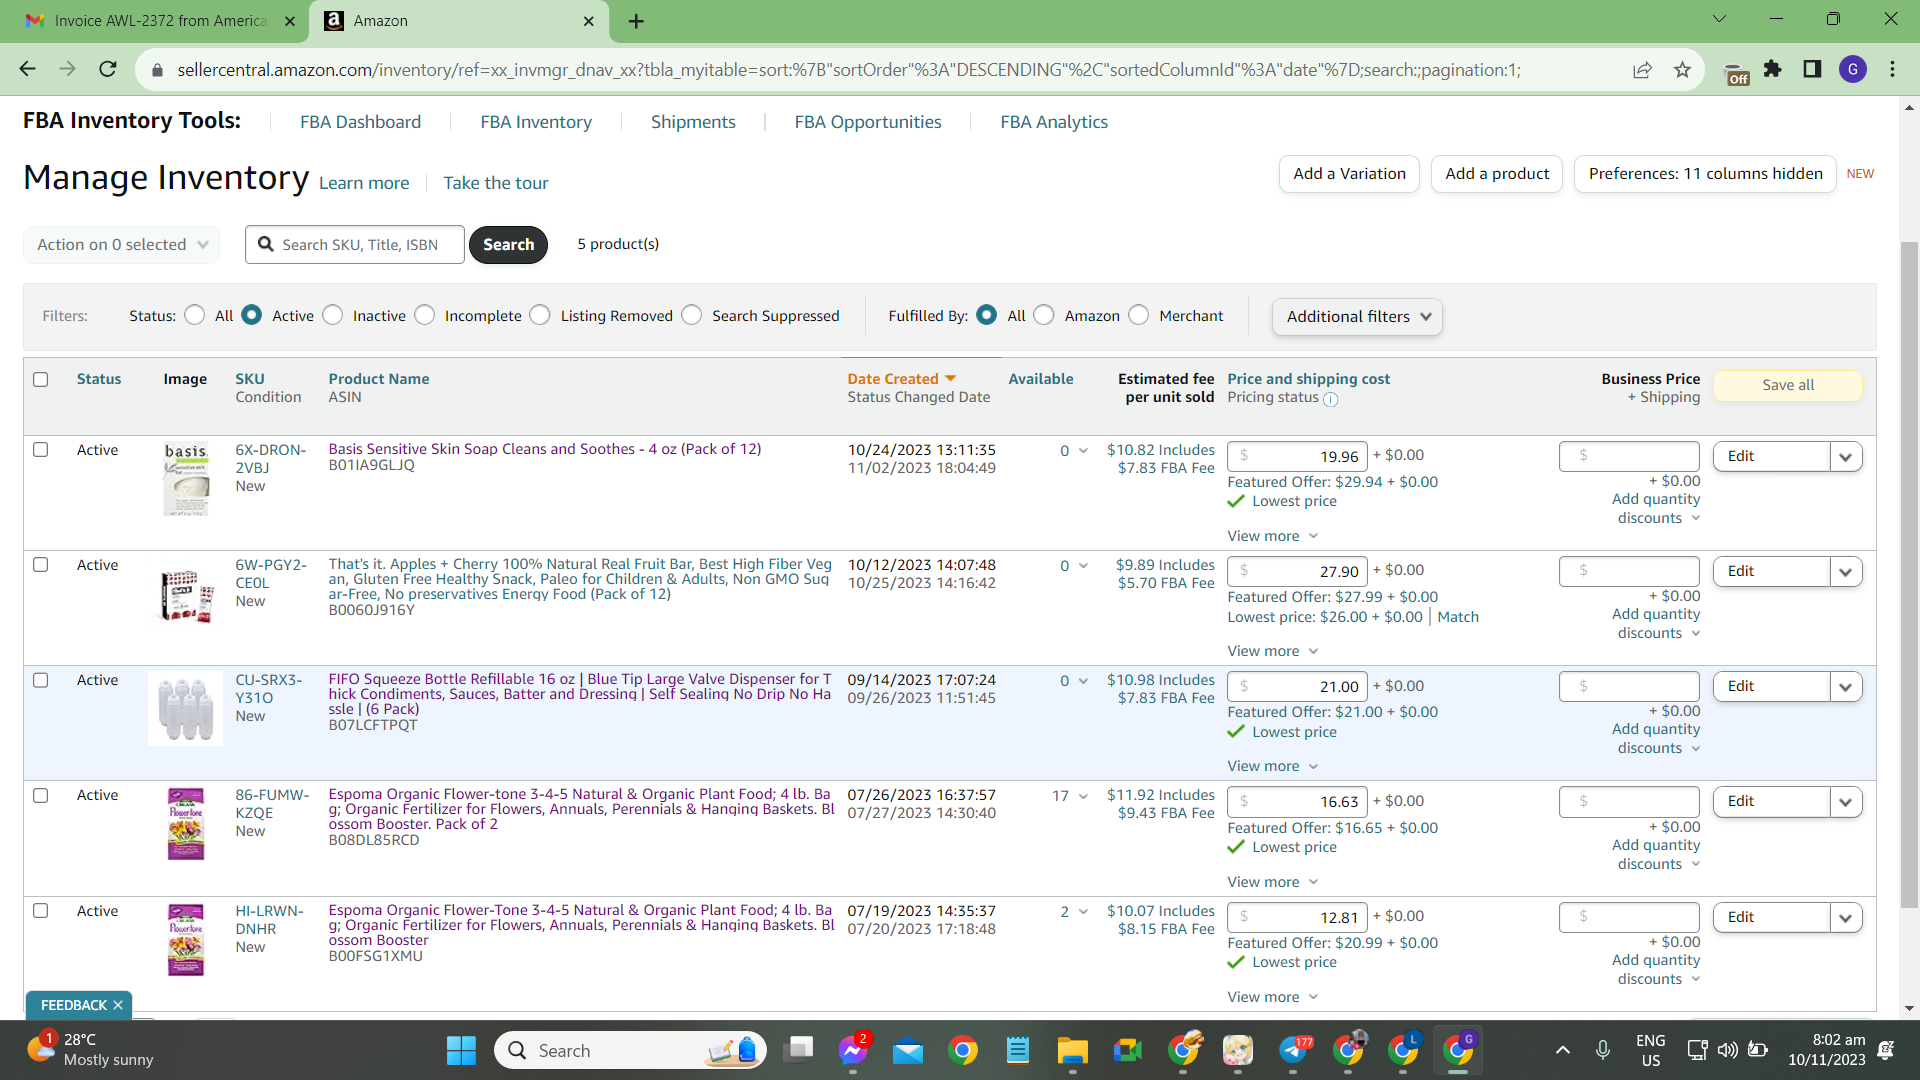Click the microphone icon in system tray
The width and height of the screenshot is (1920, 1080).
tap(1603, 1050)
